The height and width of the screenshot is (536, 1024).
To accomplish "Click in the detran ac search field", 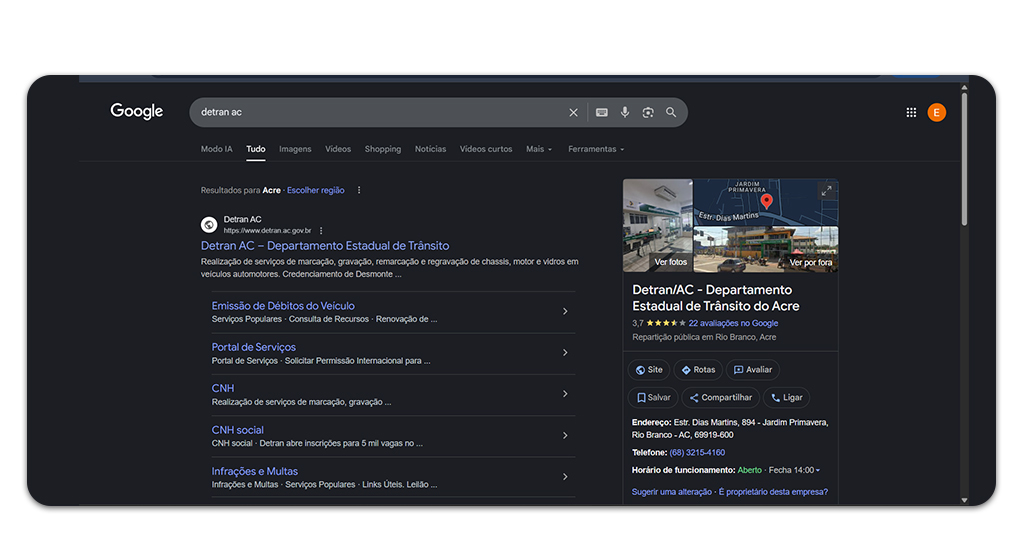I will coord(380,113).
